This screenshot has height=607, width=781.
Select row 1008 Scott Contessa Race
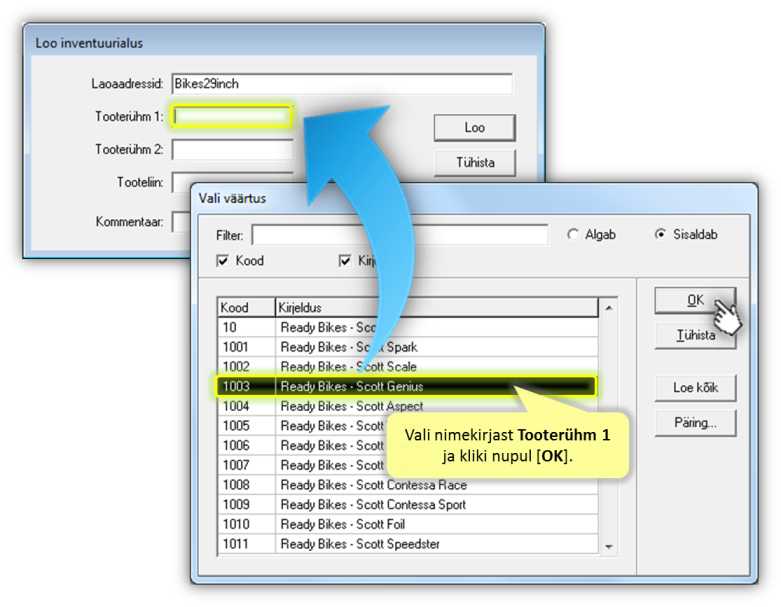pos(407,485)
